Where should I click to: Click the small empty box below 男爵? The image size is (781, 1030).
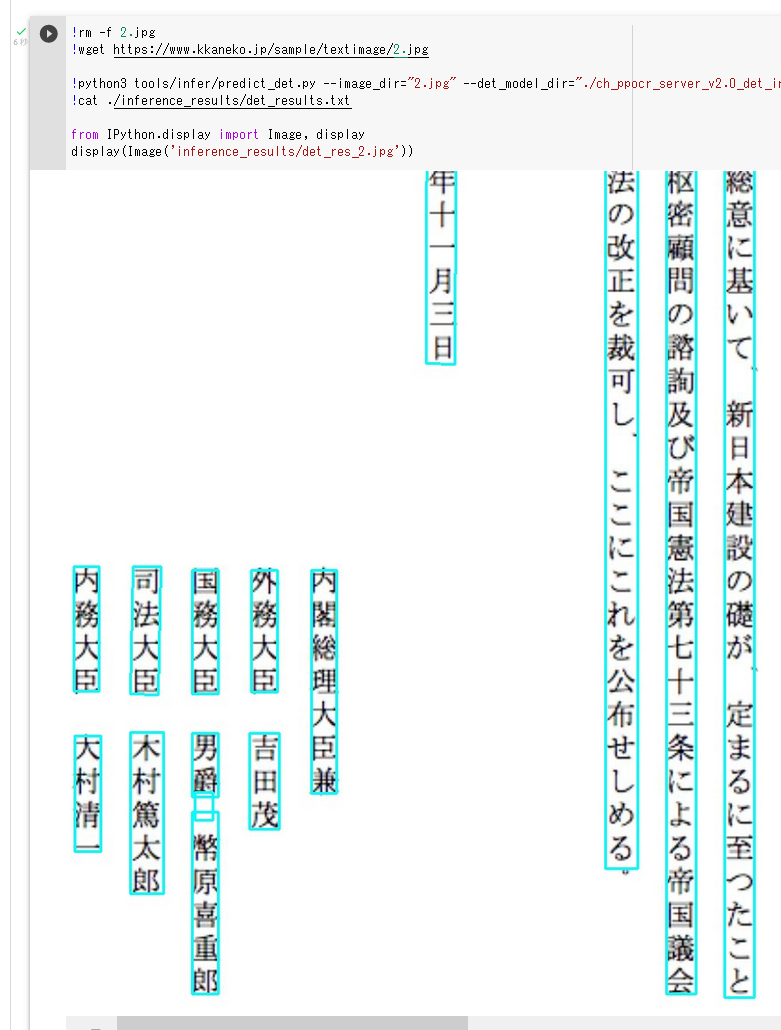coord(204,805)
